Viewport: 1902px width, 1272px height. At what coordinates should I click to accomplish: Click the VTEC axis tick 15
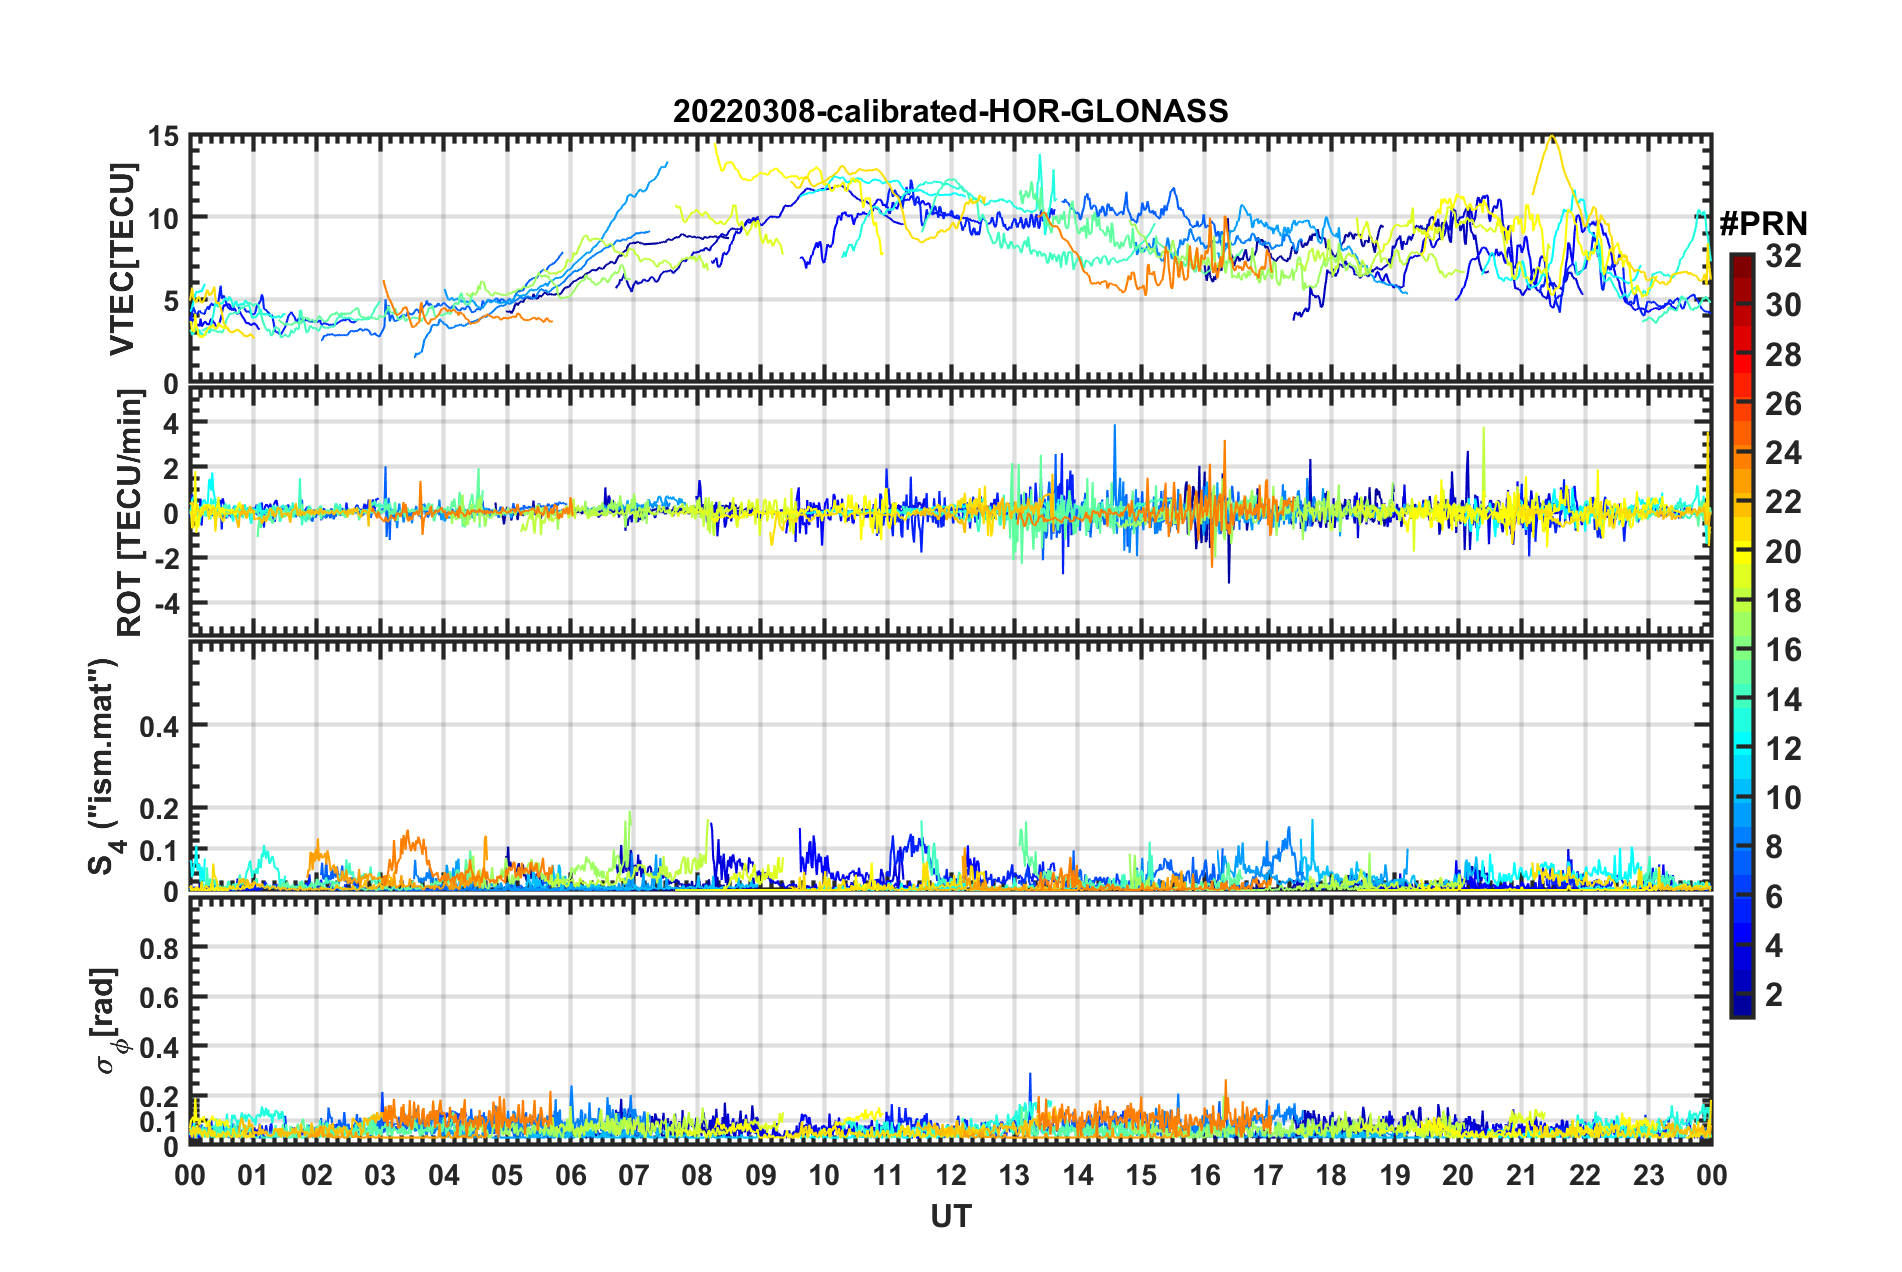164,136
